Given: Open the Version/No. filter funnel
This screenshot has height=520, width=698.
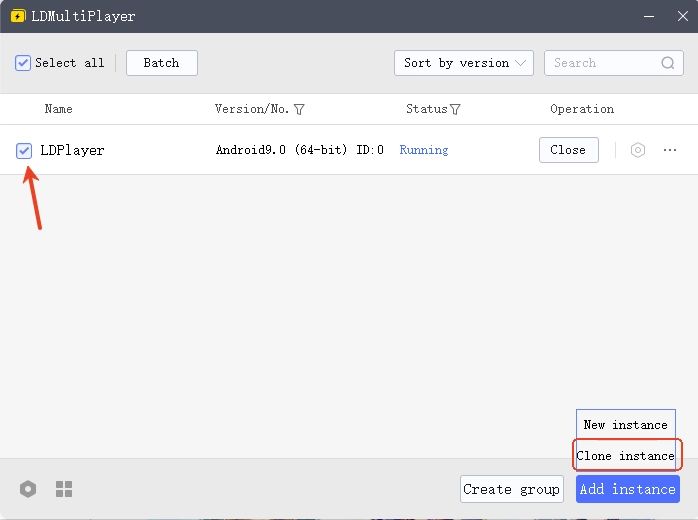Looking at the screenshot, I should (x=299, y=109).
